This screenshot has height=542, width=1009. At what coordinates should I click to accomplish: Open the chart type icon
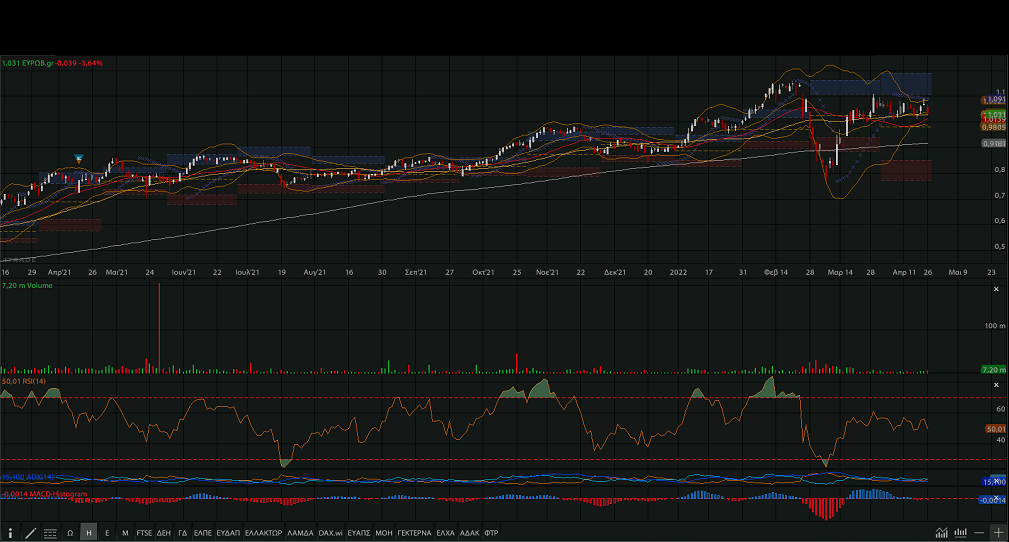(x=941, y=532)
